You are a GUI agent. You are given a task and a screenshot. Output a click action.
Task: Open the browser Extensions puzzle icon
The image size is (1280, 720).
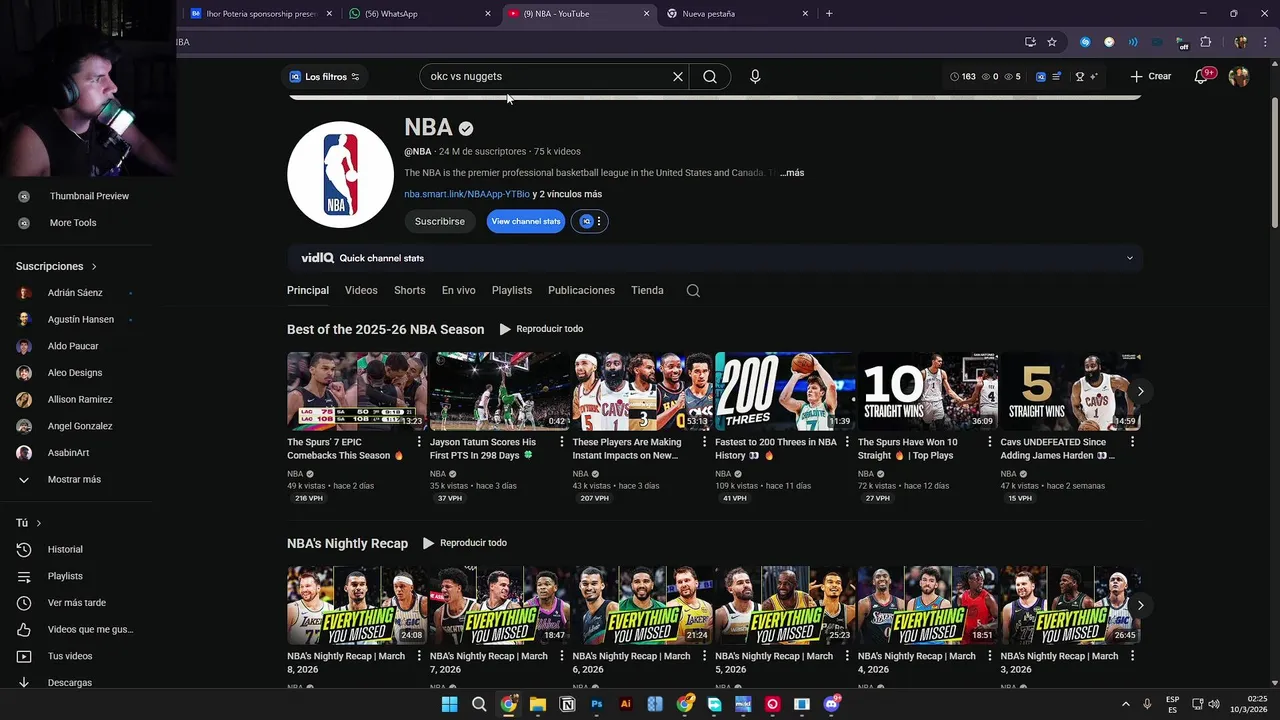1206,42
